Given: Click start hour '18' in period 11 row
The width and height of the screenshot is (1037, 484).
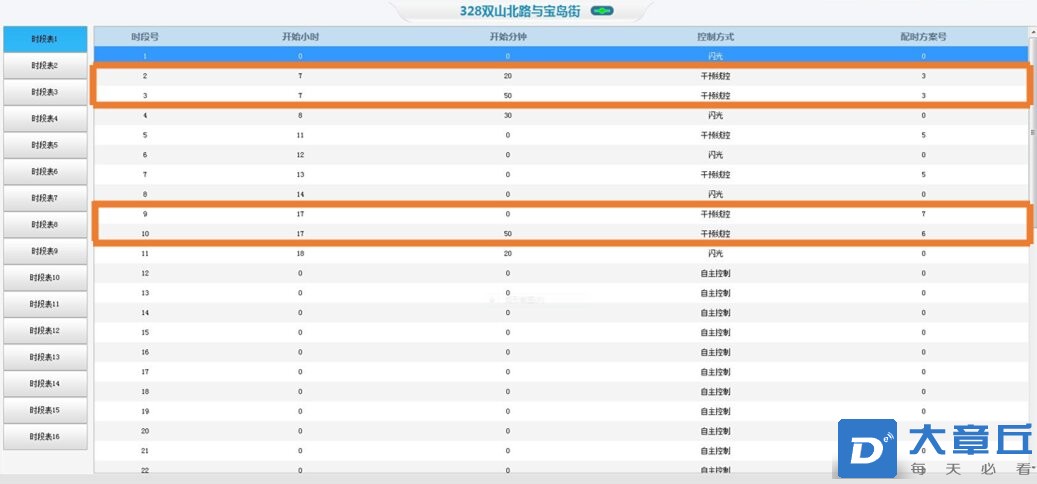Looking at the screenshot, I should (x=300, y=254).
